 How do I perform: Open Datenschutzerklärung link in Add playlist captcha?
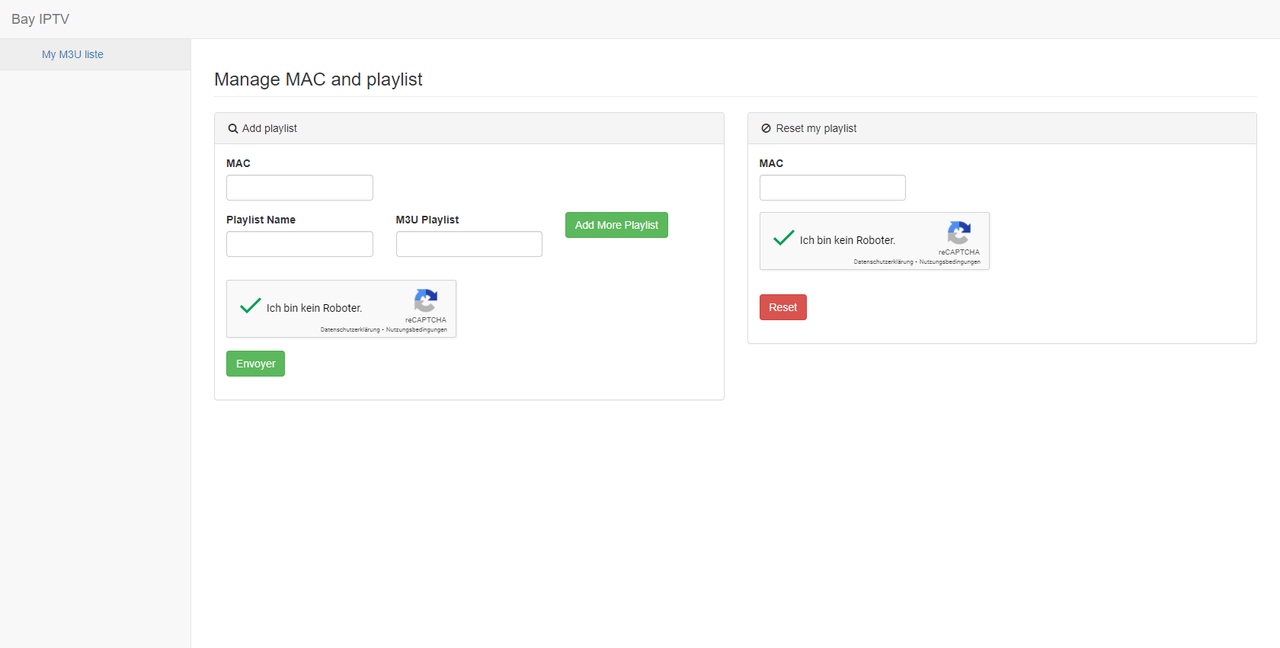click(350, 330)
